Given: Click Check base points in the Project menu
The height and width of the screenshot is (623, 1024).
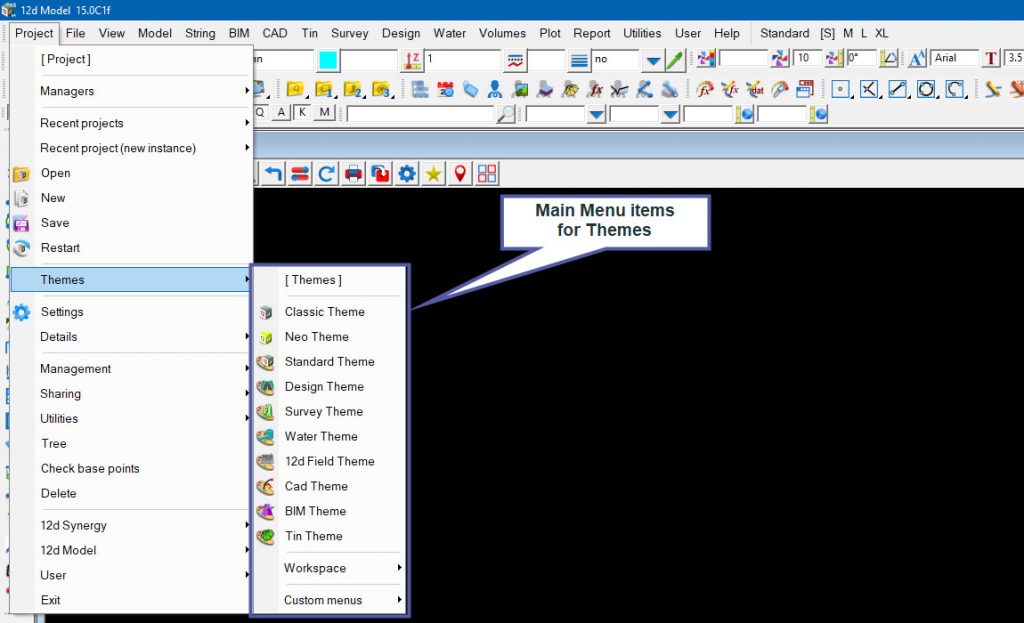Looking at the screenshot, I should (x=90, y=469).
